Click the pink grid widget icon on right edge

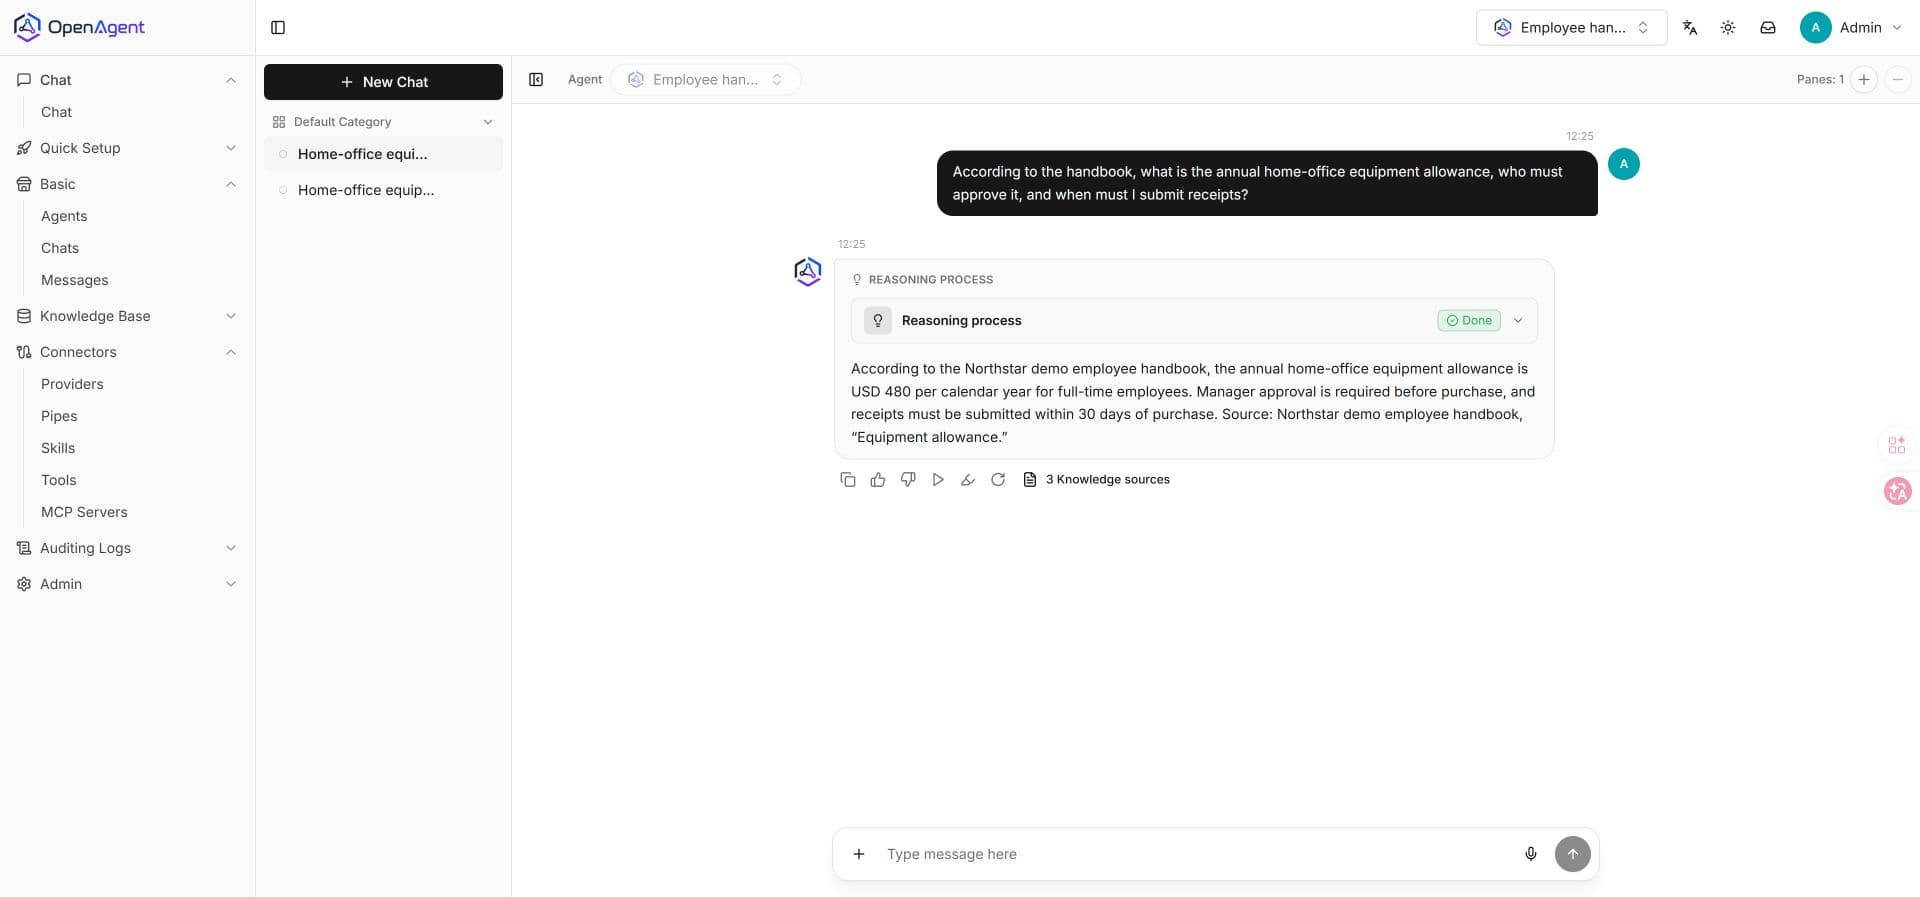click(1897, 445)
